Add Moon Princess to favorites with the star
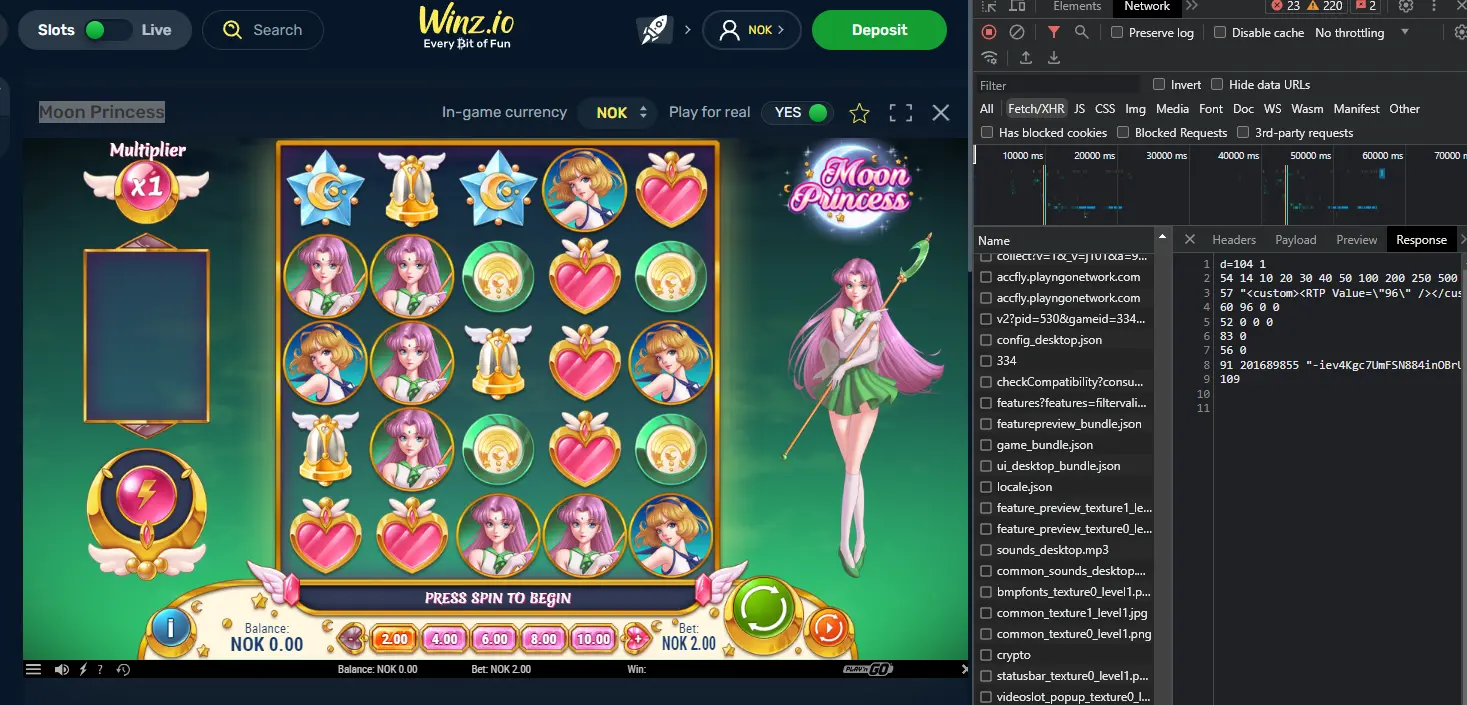1467x705 pixels. point(859,113)
